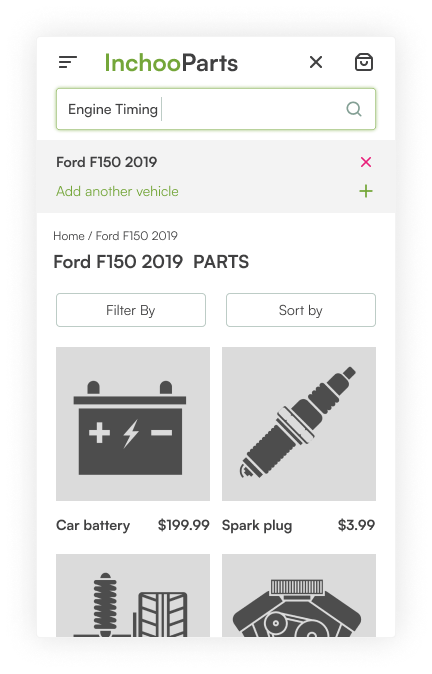Open the suspension and tire product image
Screen dimensions: 432x674
[133, 595]
